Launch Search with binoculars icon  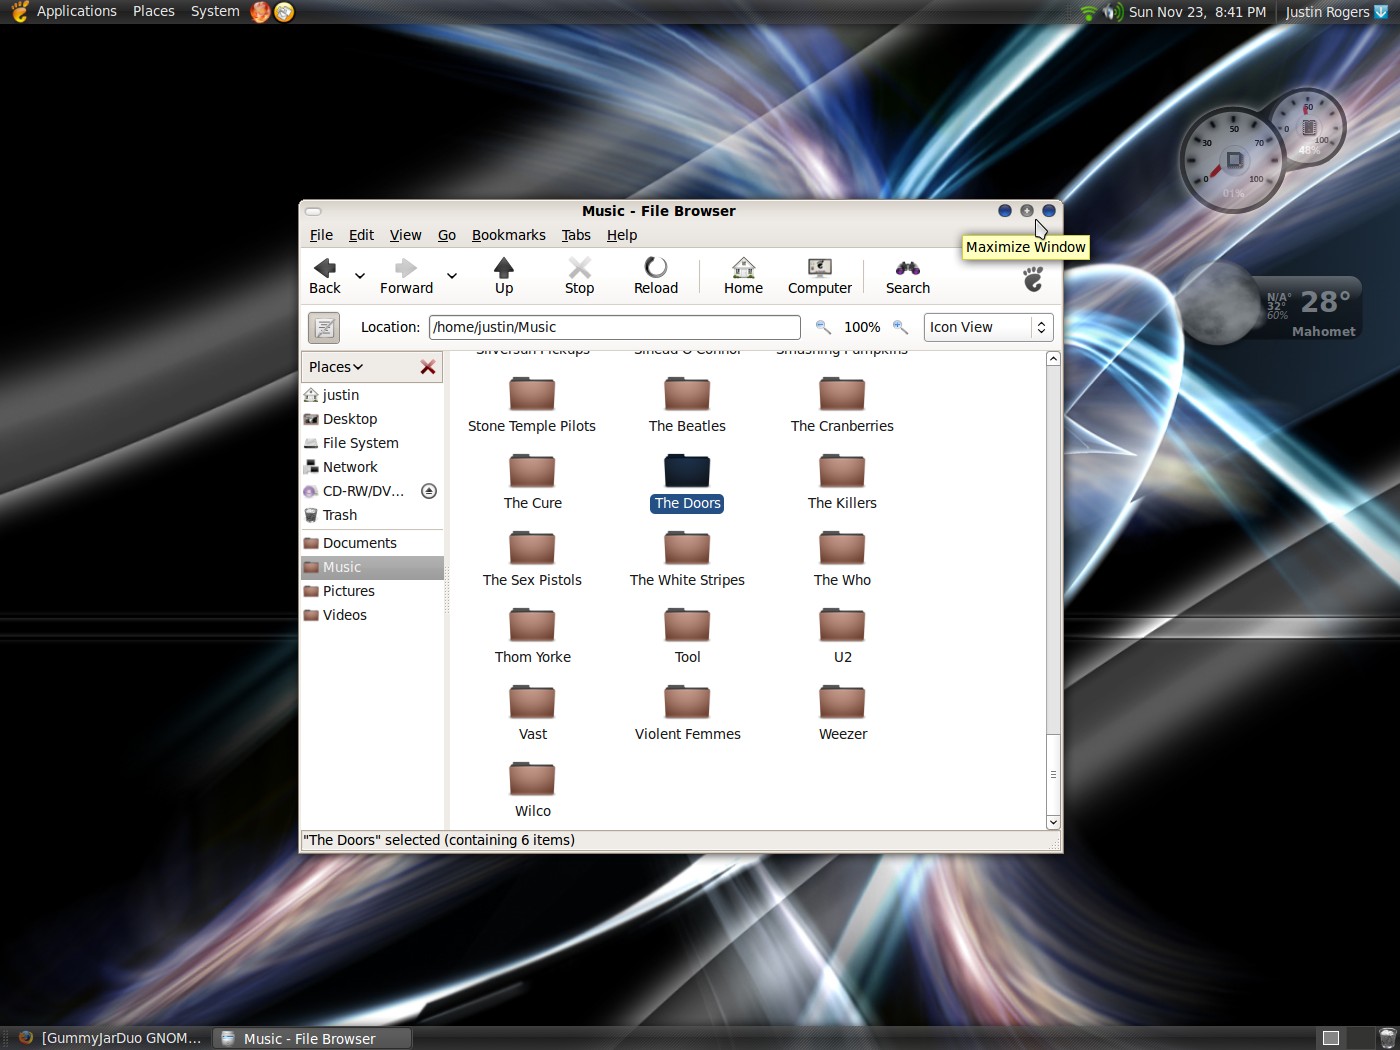tap(908, 276)
